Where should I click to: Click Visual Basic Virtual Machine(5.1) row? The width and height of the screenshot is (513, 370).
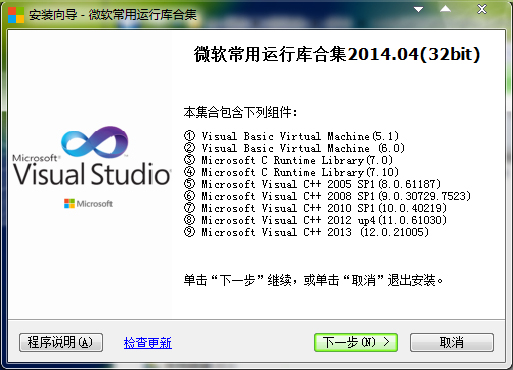(291, 136)
